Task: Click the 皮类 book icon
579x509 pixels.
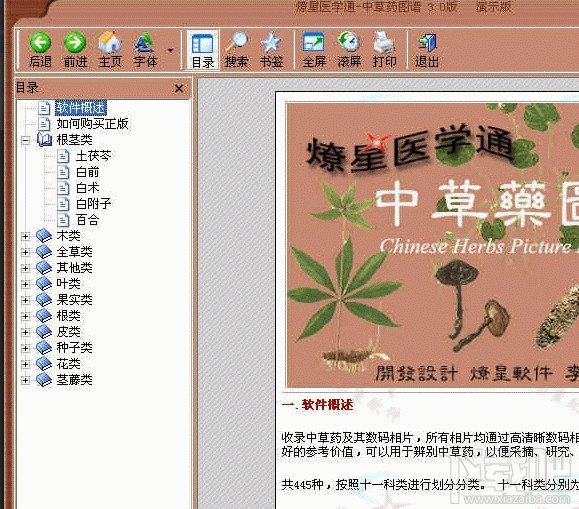Action: point(44,331)
